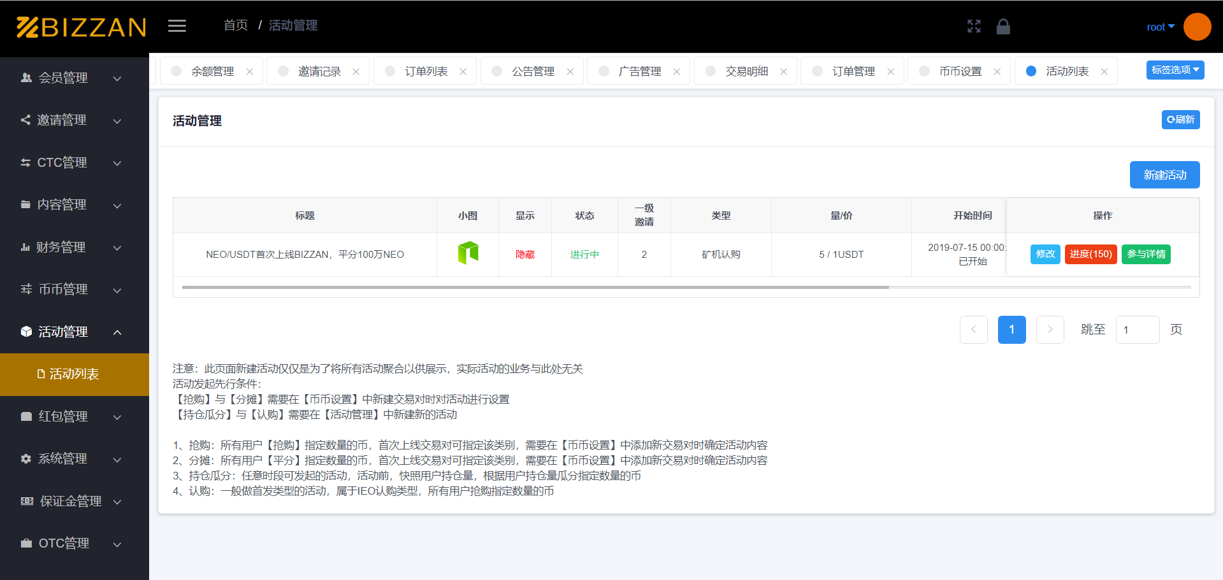Click the lock icon in top bar
This screenshot has height=580, width=1223.
coord(1003,26)
